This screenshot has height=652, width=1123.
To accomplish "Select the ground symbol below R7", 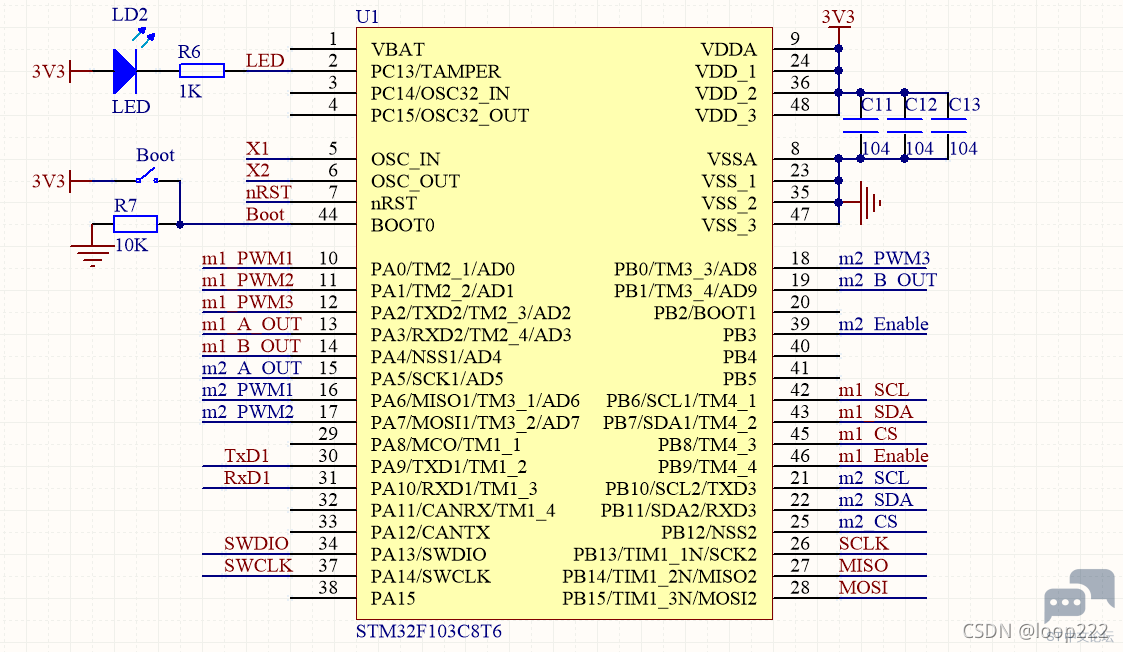I will (x=92, y=255).
